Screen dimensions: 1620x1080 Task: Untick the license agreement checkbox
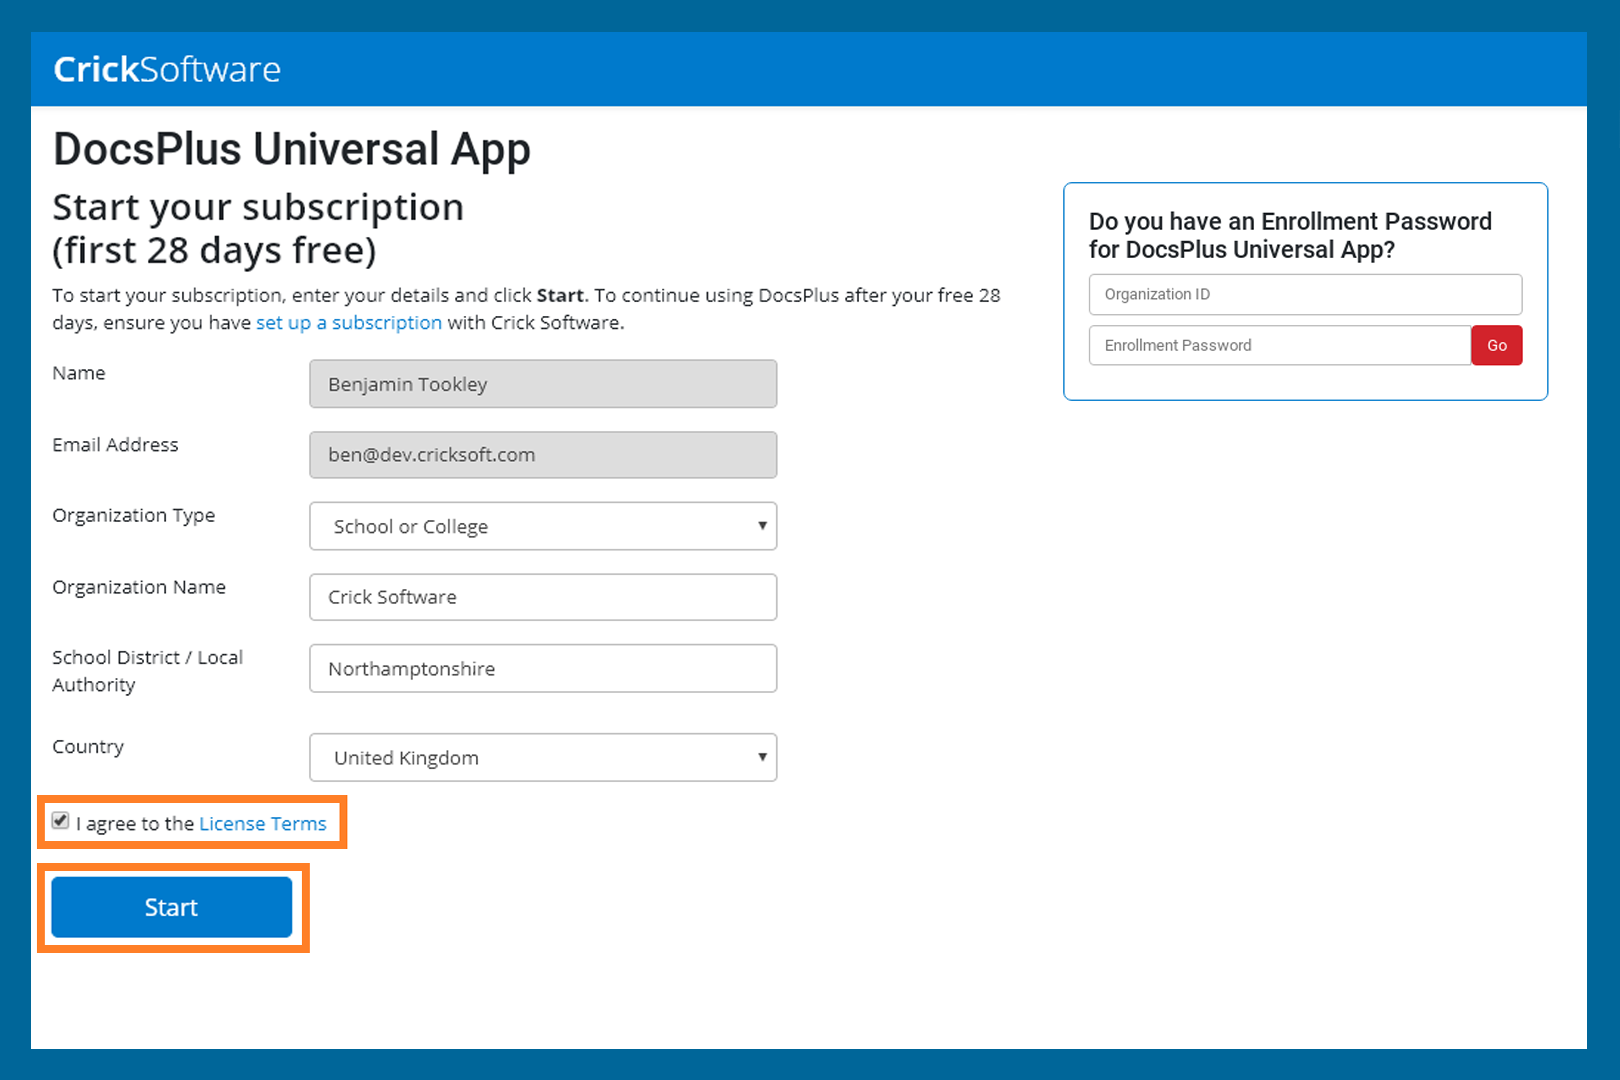[61, 821]
